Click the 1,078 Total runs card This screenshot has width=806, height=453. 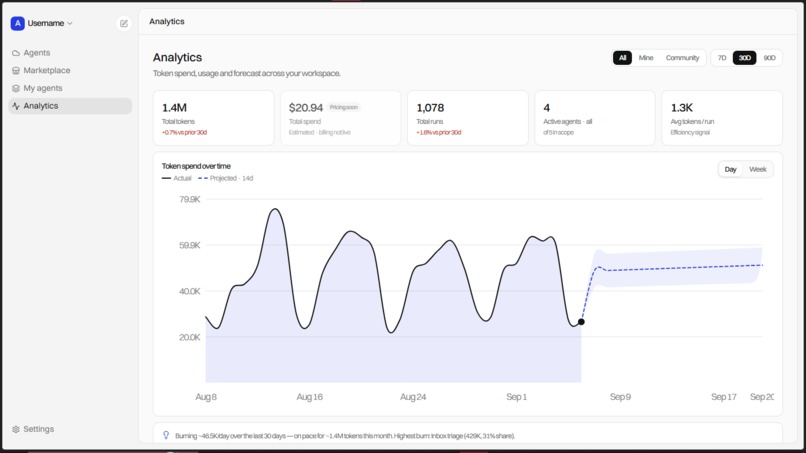coord(468,118)
